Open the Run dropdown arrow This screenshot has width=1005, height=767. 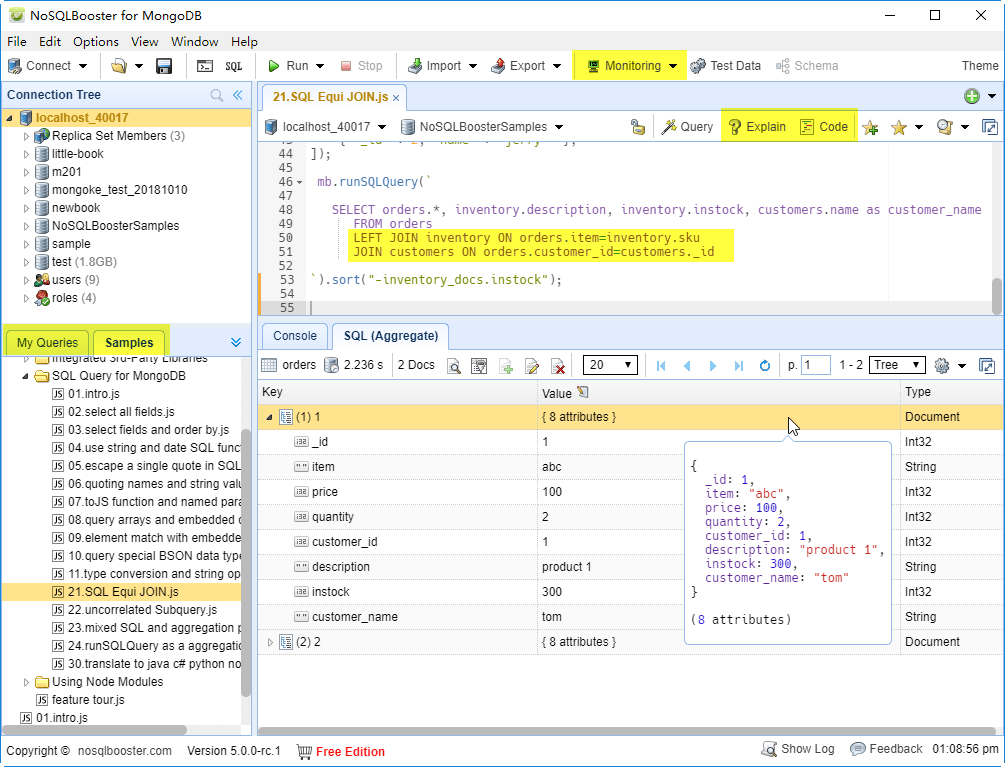tap(320, 66)
